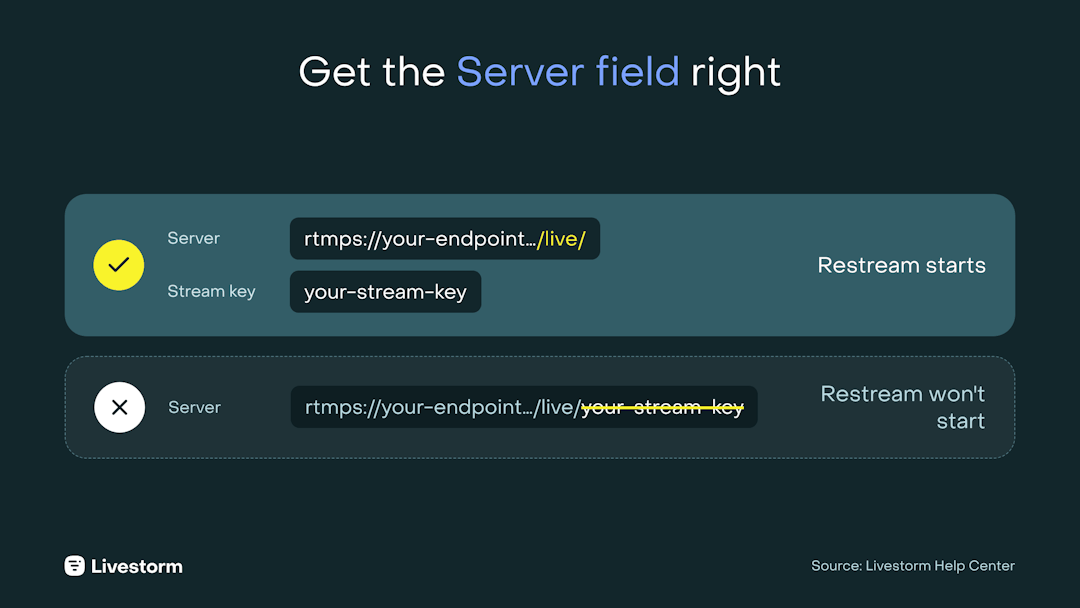Click the white X circle icon

pyautogui.click(x=119, y=408)
